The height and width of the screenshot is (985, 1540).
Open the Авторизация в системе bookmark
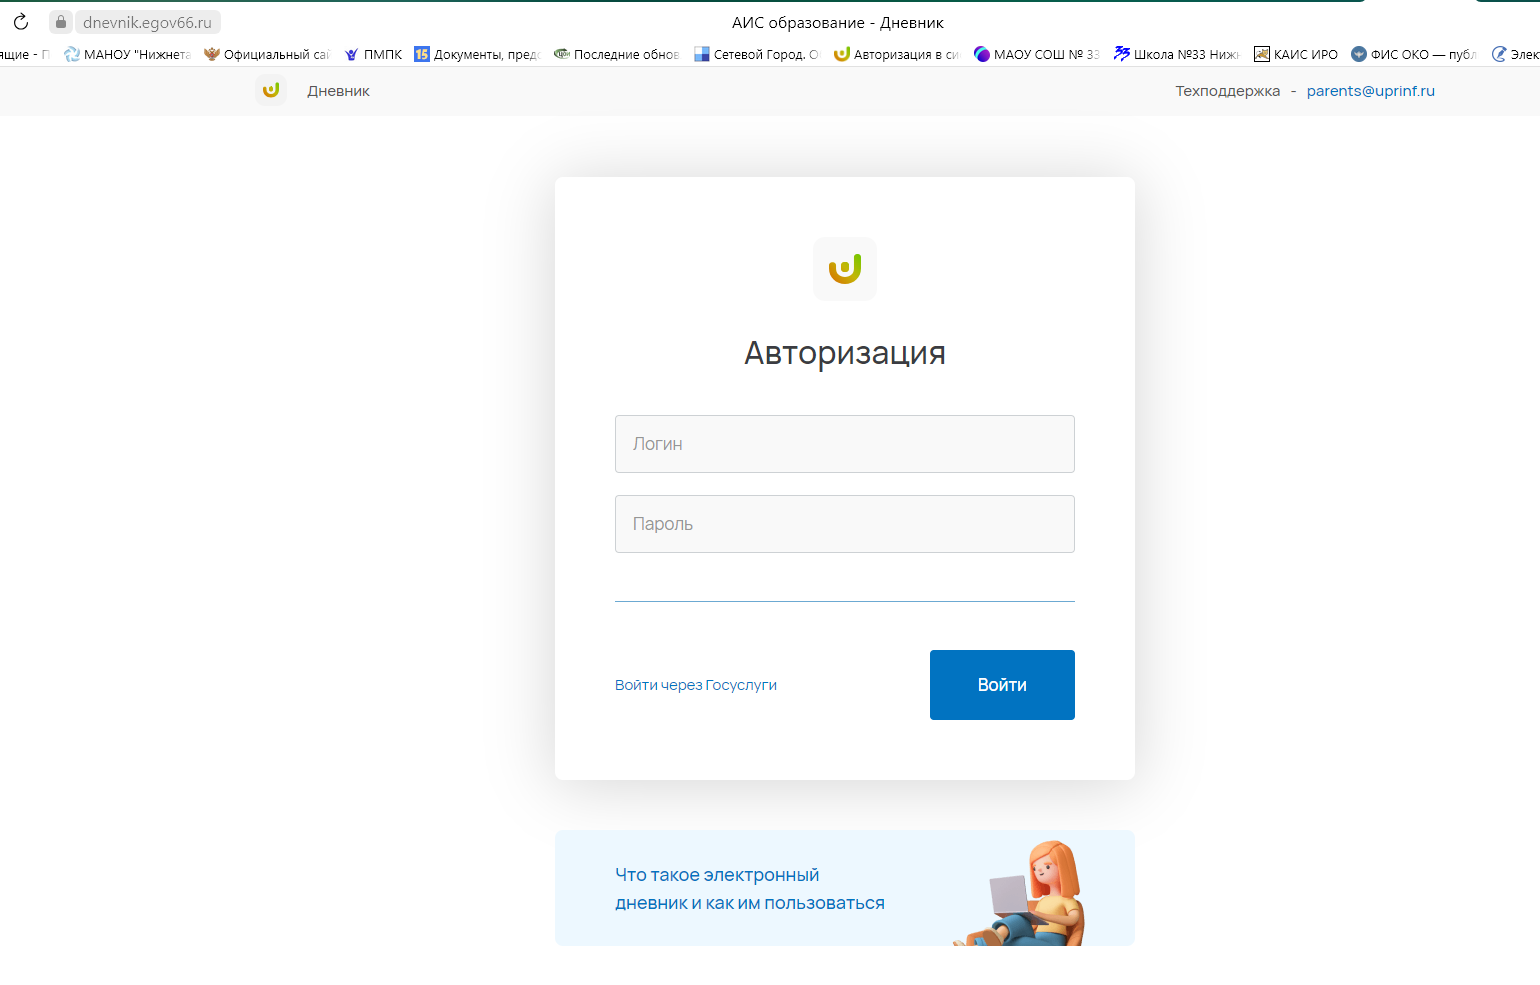[x=897, y=54]
